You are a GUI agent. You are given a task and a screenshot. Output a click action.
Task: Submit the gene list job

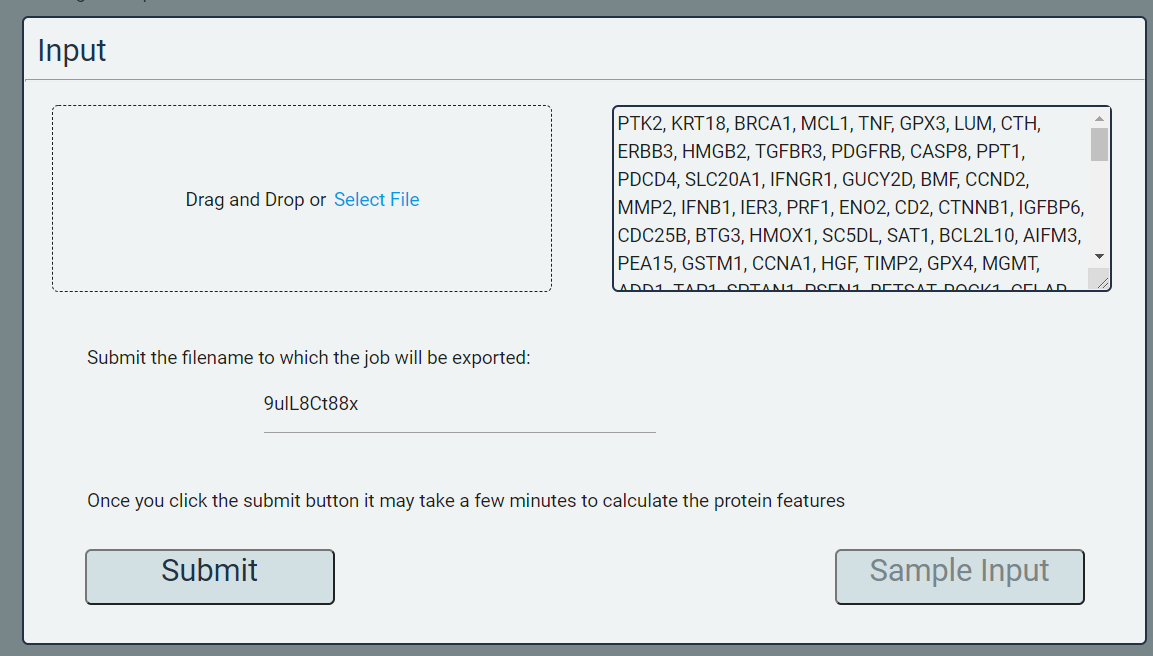[x=210, y=577]
